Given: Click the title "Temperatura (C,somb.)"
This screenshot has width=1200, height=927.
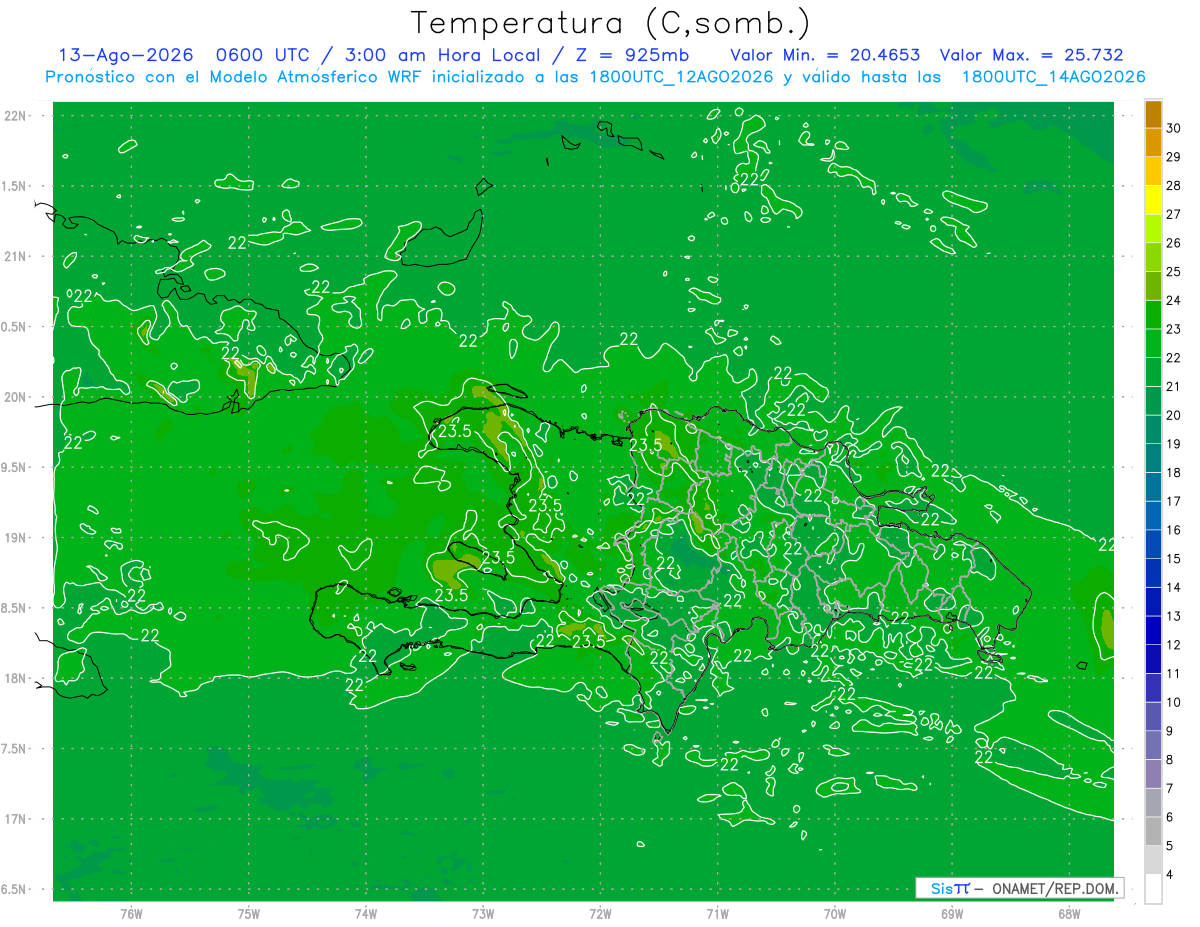Looking at the screenshot, I should pyautogui.click(x=611, y=23).
